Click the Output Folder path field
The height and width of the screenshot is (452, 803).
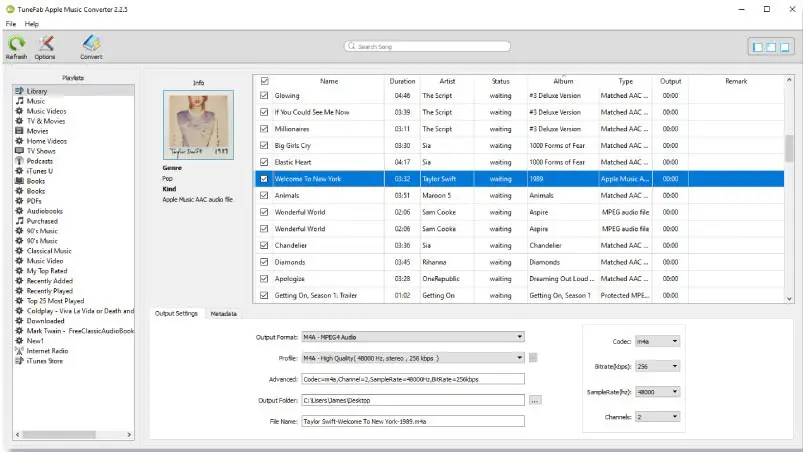click(413, 400)
